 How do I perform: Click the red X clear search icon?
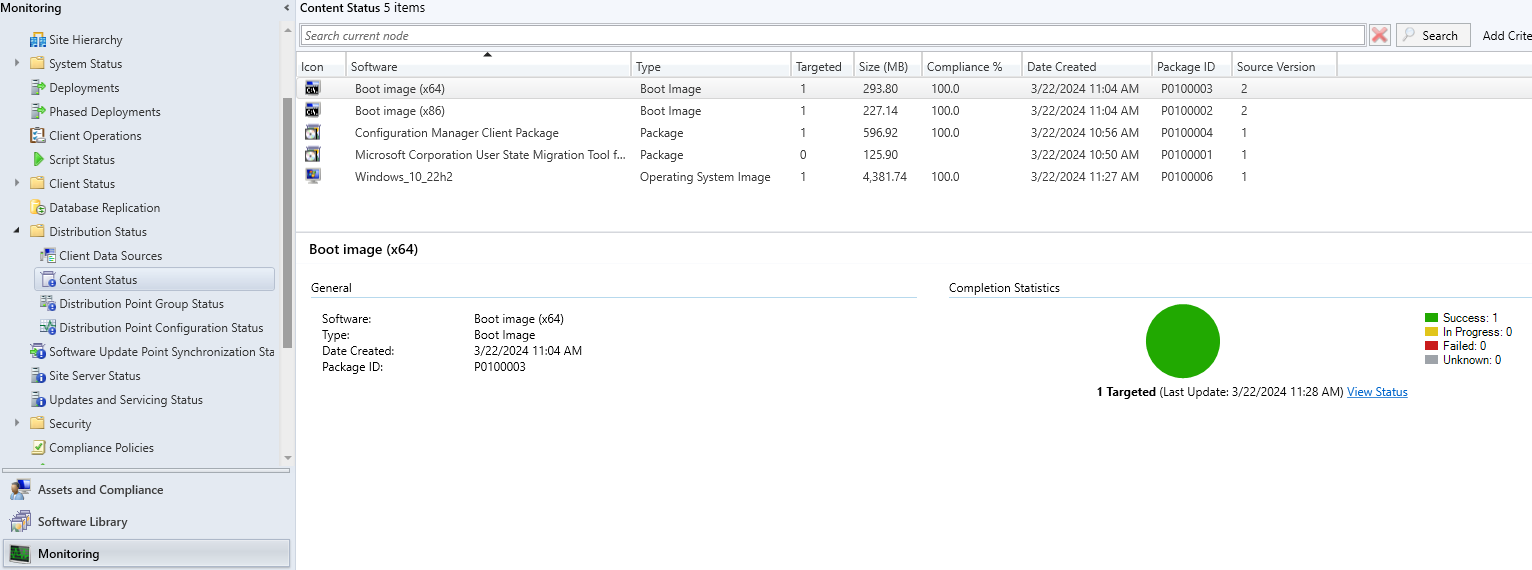click(x=1380, y=35)
